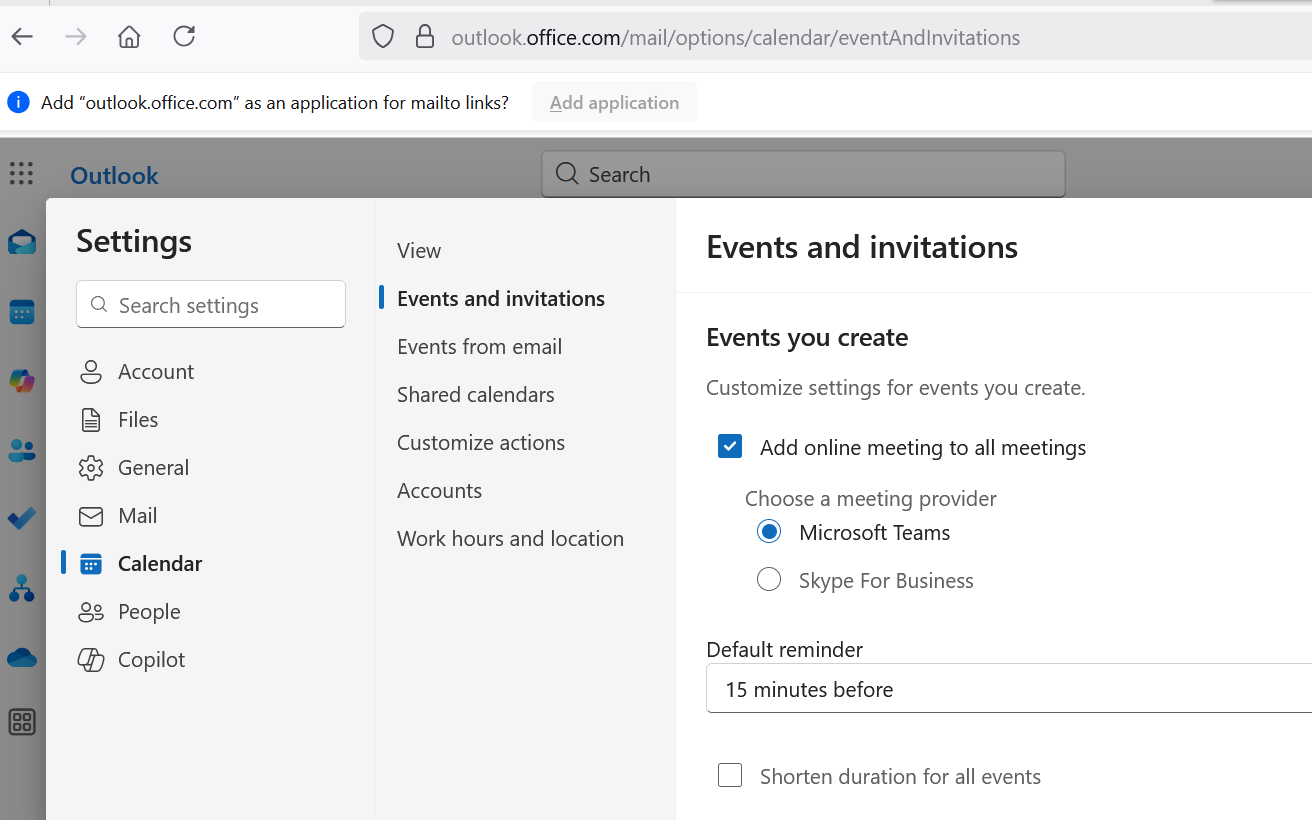The image size is (1312, 820).
Task: Go to Shared calendars settings
Action: point(475,395)
